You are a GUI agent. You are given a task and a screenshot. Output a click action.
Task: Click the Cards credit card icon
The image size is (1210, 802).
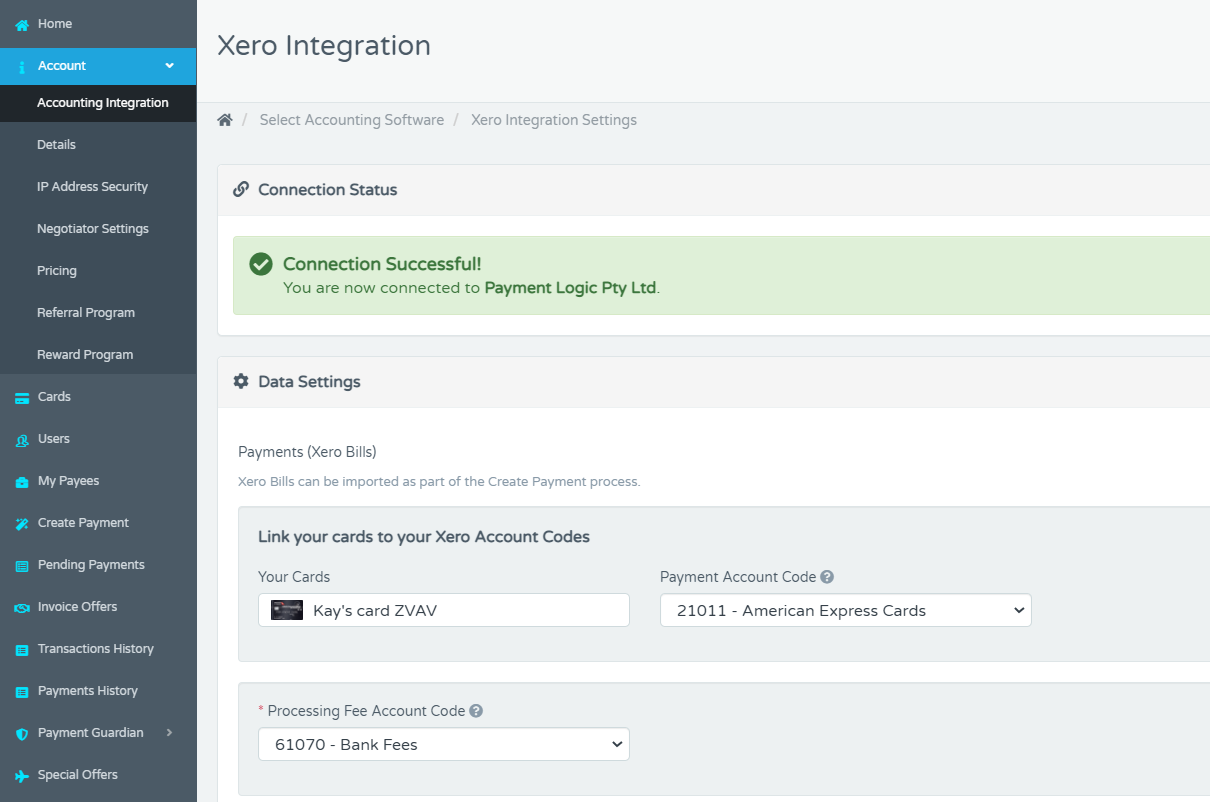(22, 398)
